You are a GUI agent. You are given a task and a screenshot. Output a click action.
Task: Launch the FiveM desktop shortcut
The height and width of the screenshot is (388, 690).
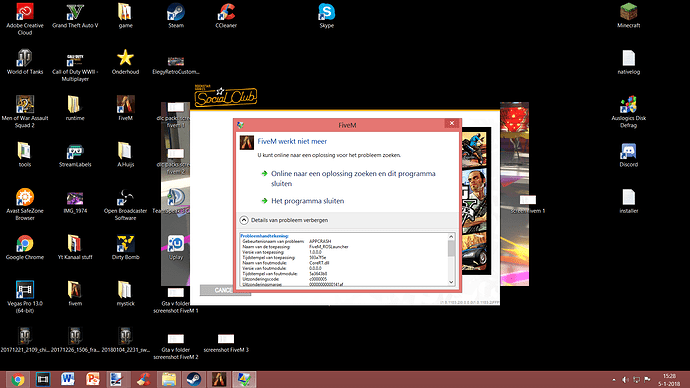pyautogui.click(x=125, y=108)
